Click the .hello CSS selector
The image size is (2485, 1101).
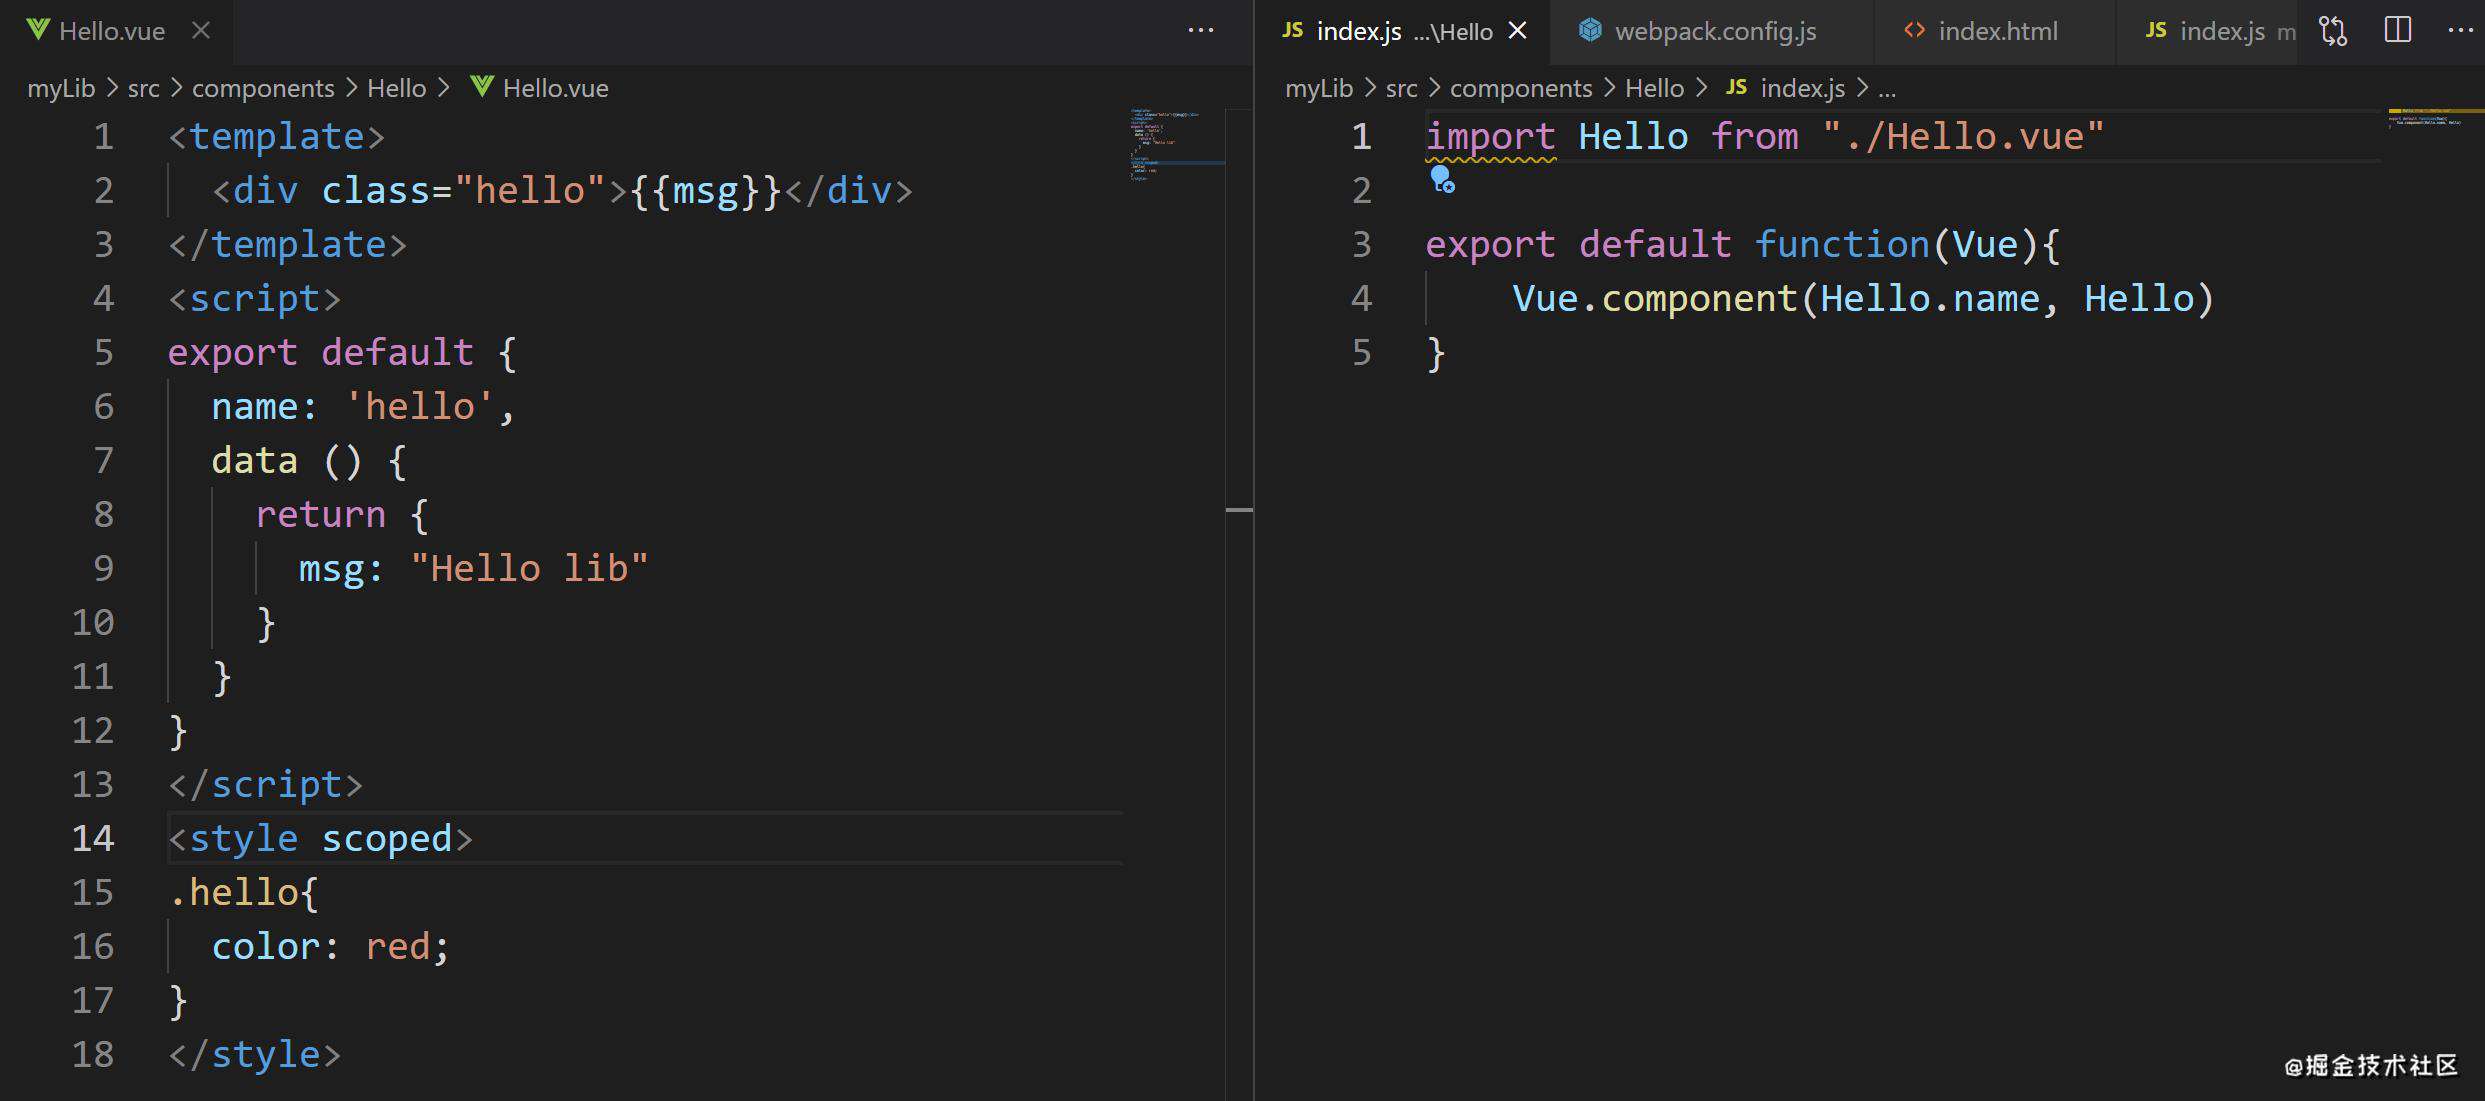click(233, 892)
